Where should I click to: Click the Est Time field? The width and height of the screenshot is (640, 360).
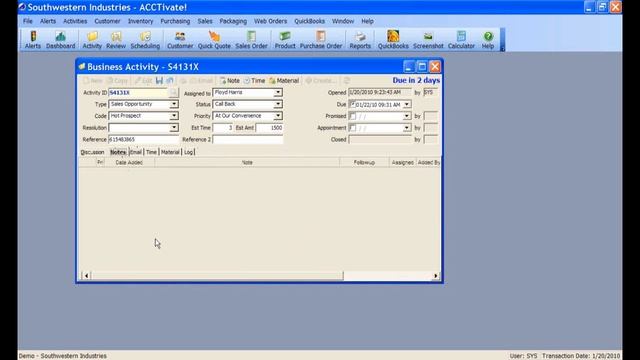point(223,128)
